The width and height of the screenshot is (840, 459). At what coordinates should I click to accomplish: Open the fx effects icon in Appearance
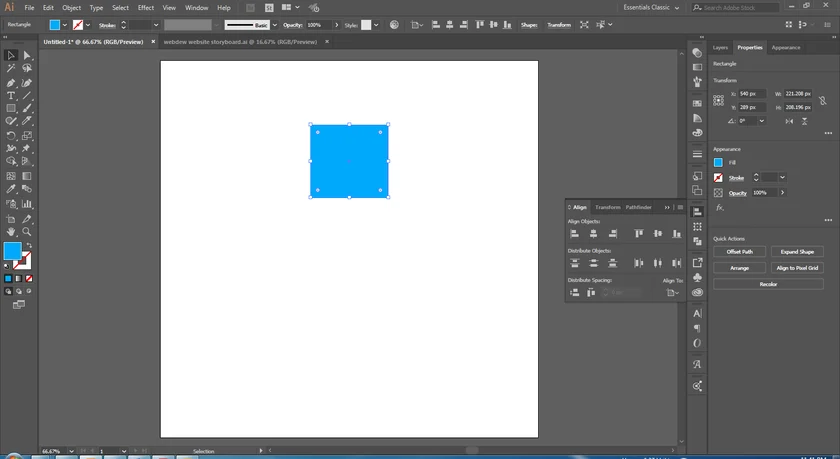tap(719, 208)
